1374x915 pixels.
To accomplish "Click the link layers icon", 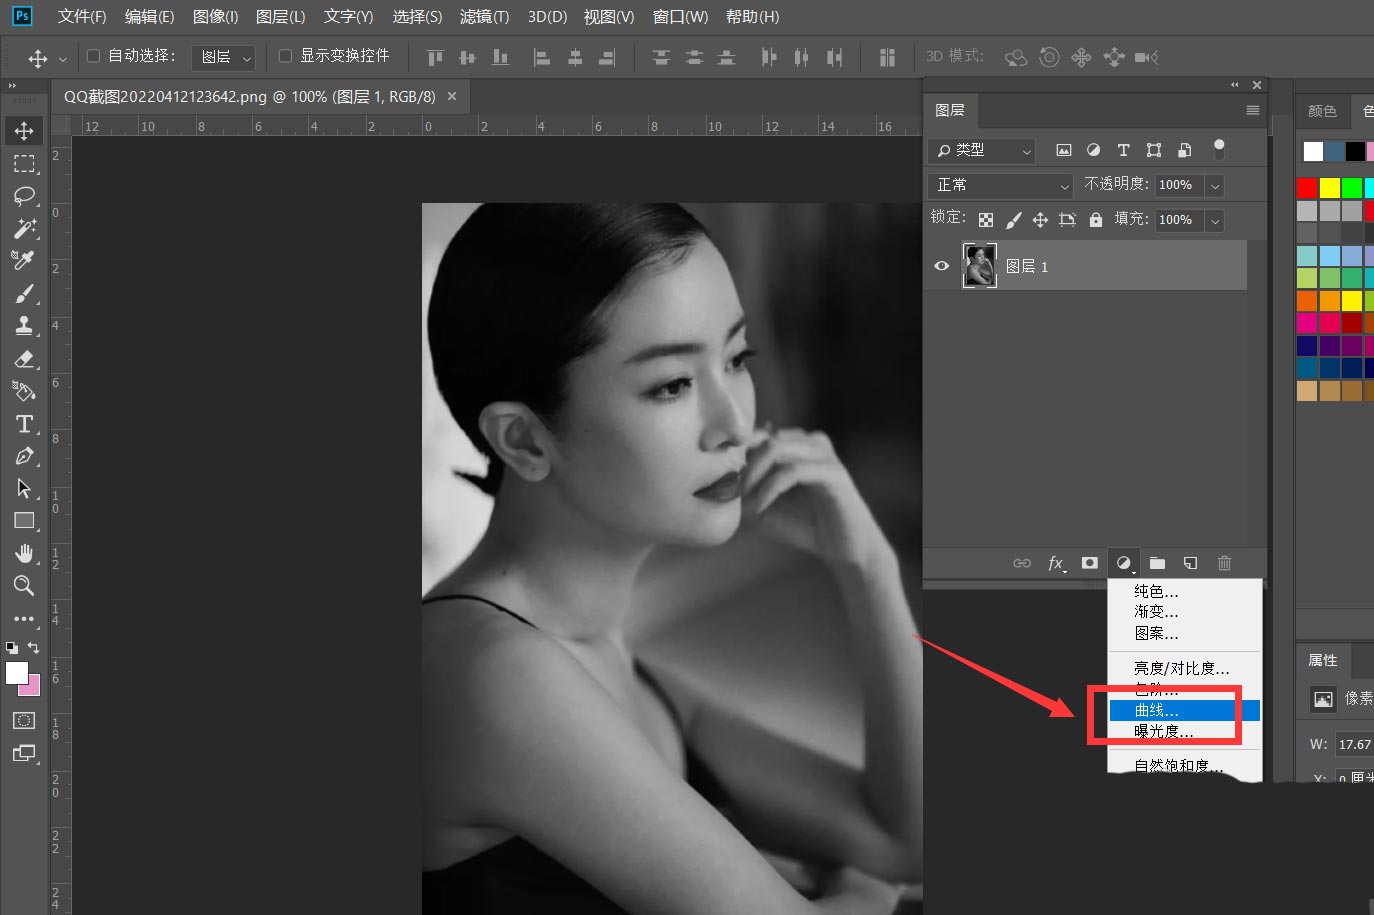I will pyautogui.click(x=1021, y=563).
